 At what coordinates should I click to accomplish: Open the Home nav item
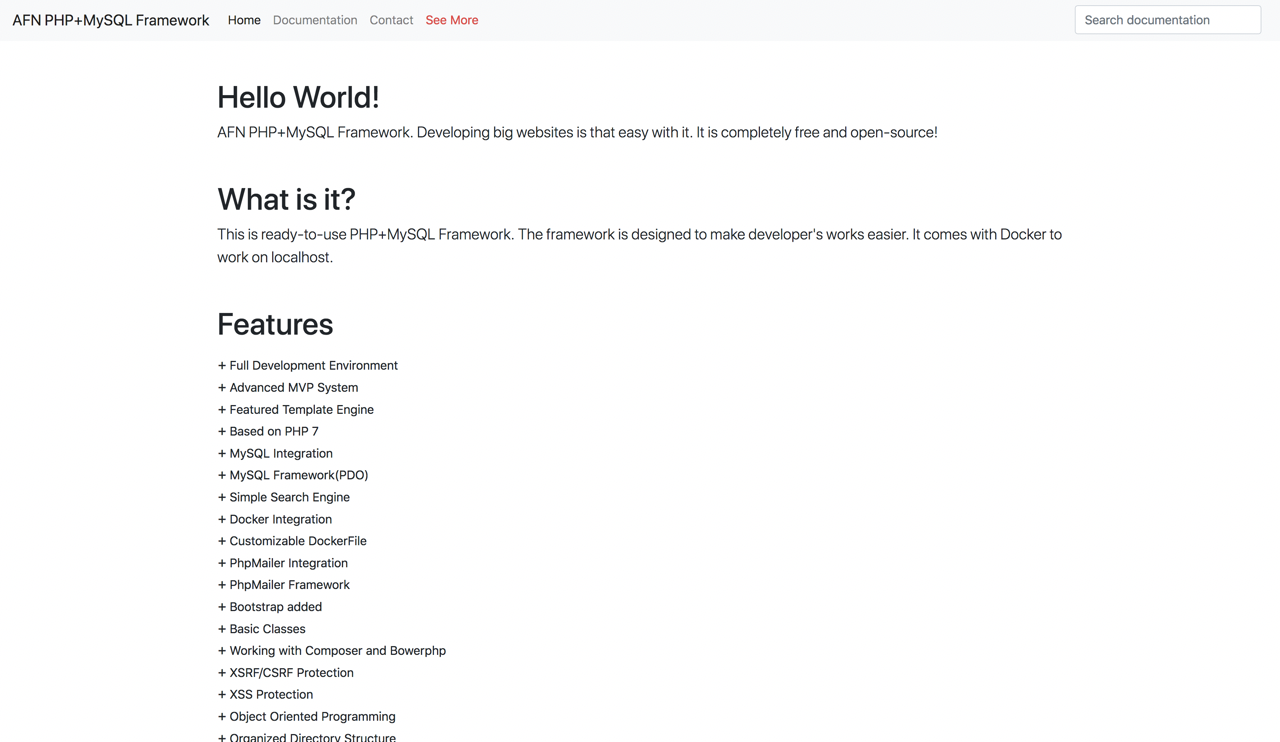[x=244, y=20]
